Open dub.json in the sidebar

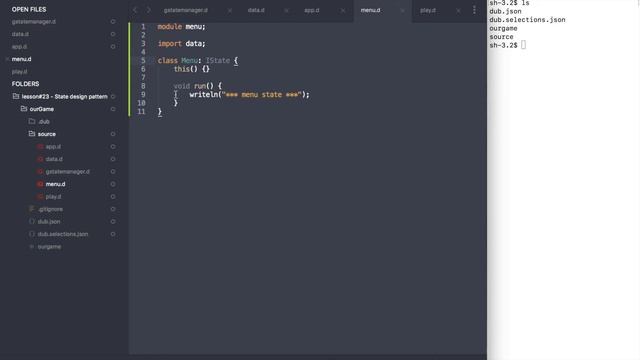pyautogui.click(x=49, y=222)
